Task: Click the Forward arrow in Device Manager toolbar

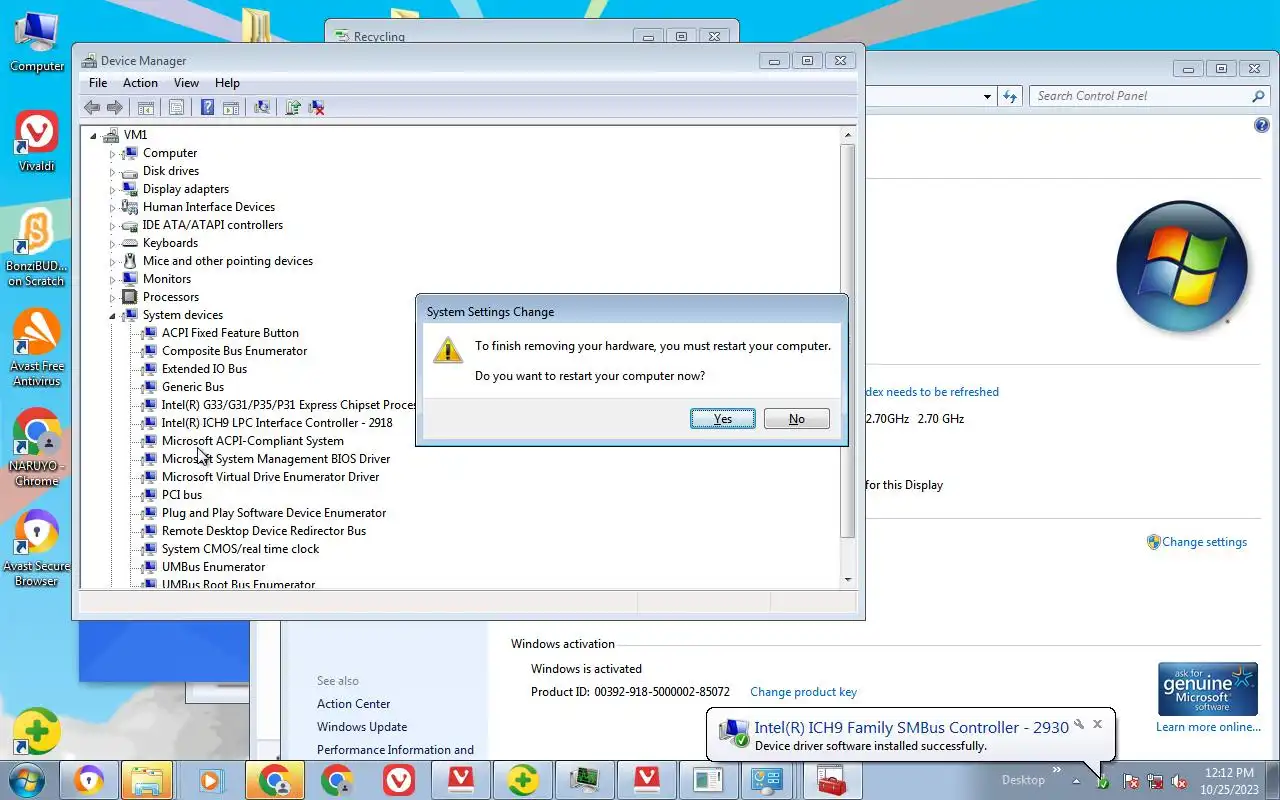Action: coord(115,107)
